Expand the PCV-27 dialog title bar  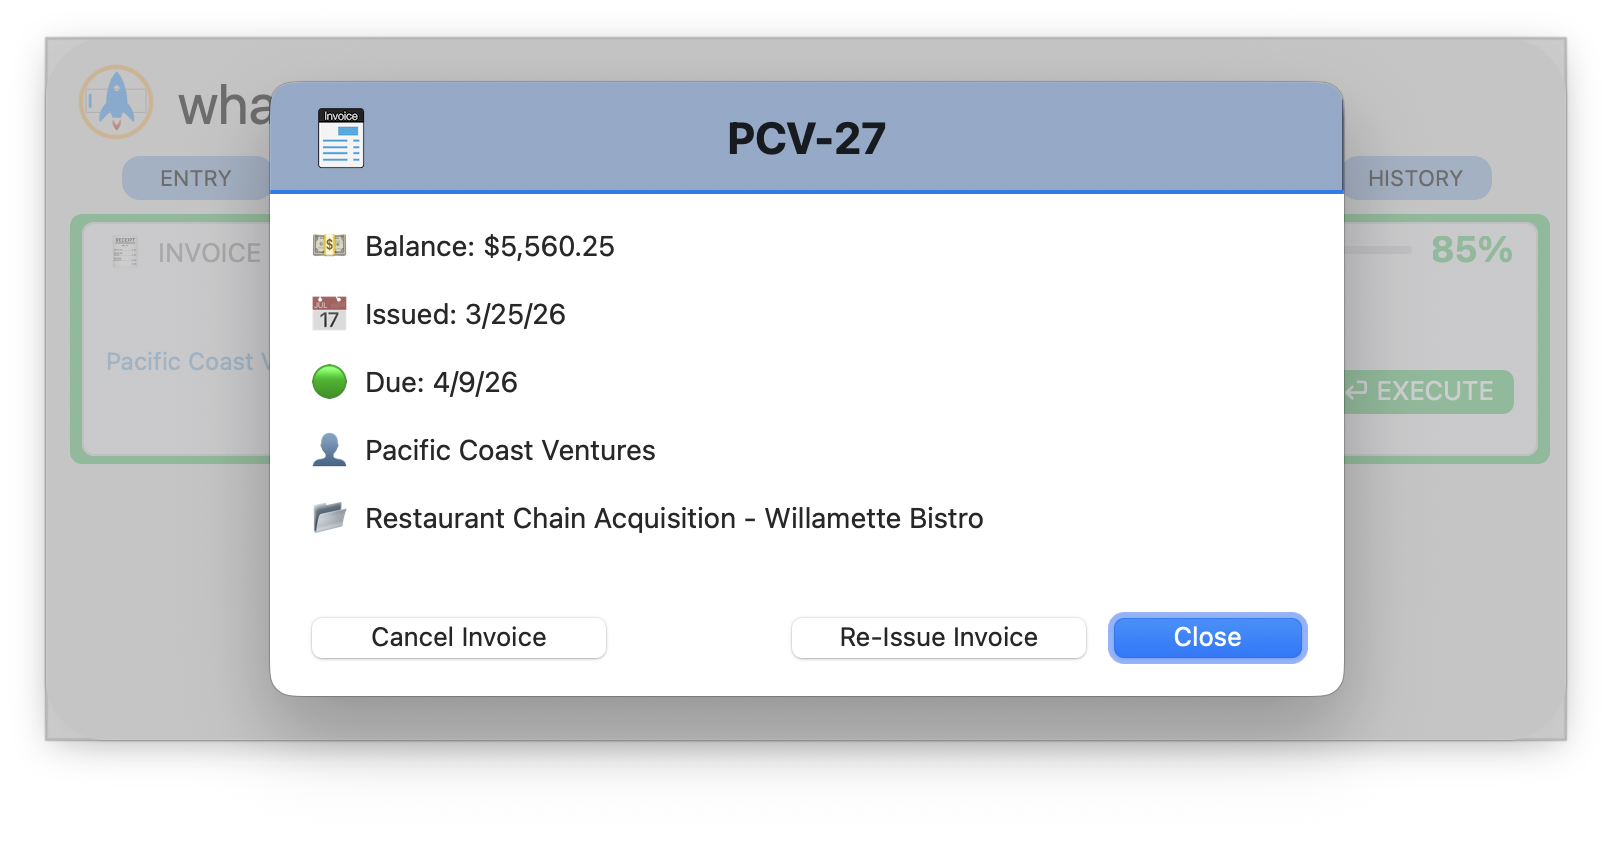point(806,137)
